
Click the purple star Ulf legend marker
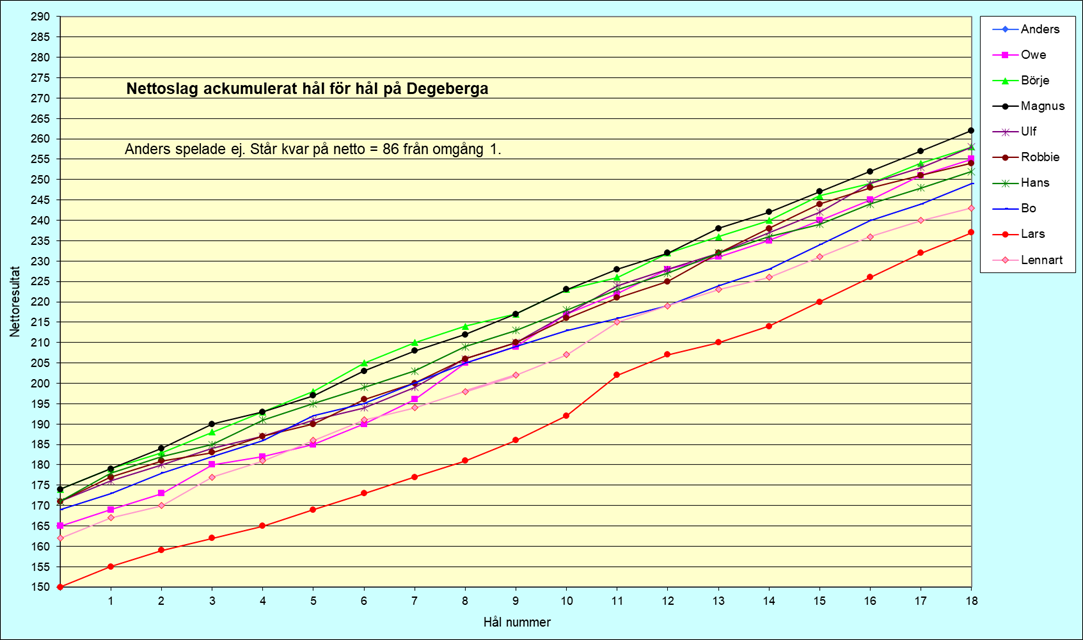tap(1000, 132)
